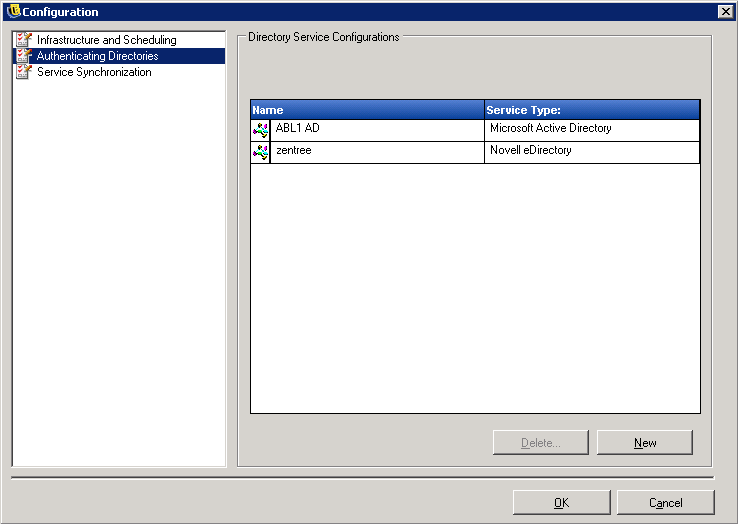Click the Microsoft Active Directory cell

coord(592,130)
